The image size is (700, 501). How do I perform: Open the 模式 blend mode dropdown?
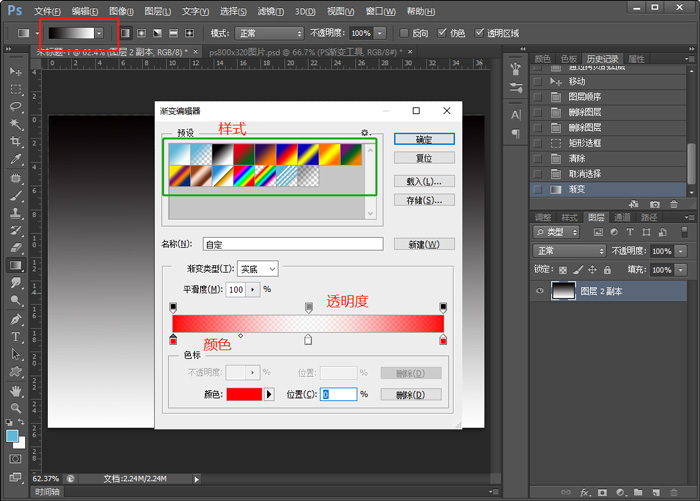click(x=269, y=33)
